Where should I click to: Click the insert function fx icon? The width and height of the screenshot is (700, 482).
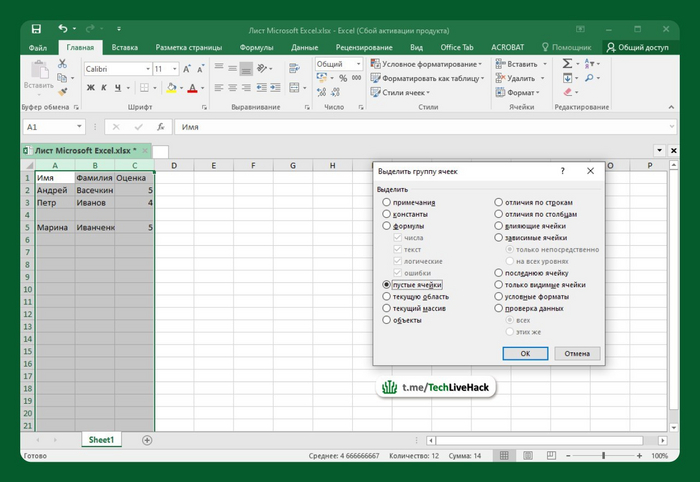coord(161,127)
